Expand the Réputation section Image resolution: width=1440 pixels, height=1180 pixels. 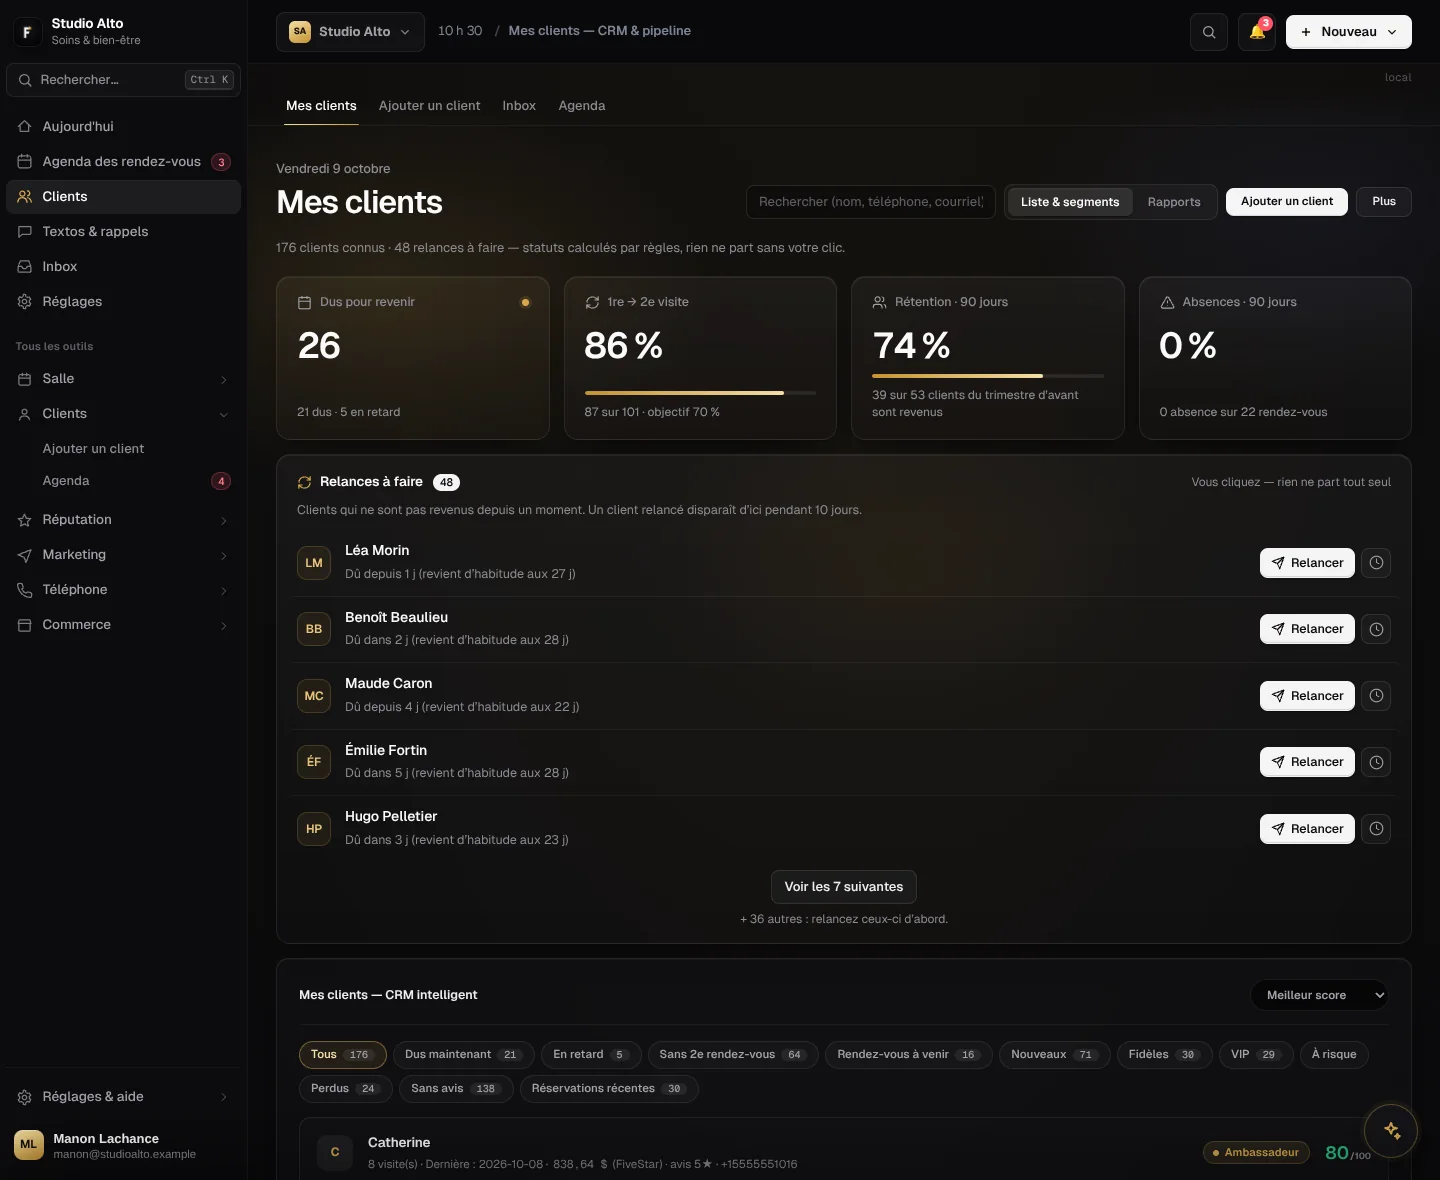point(123,520)
